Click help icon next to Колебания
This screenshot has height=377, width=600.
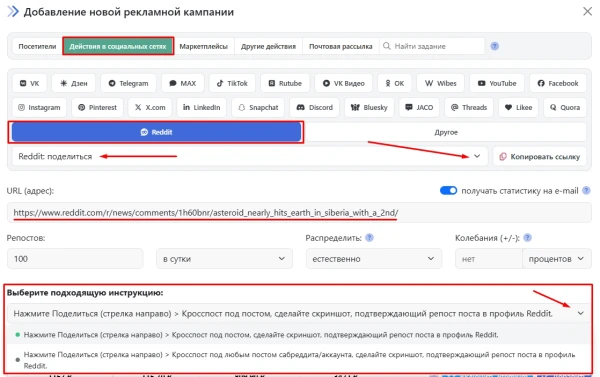tap(527, 238)
